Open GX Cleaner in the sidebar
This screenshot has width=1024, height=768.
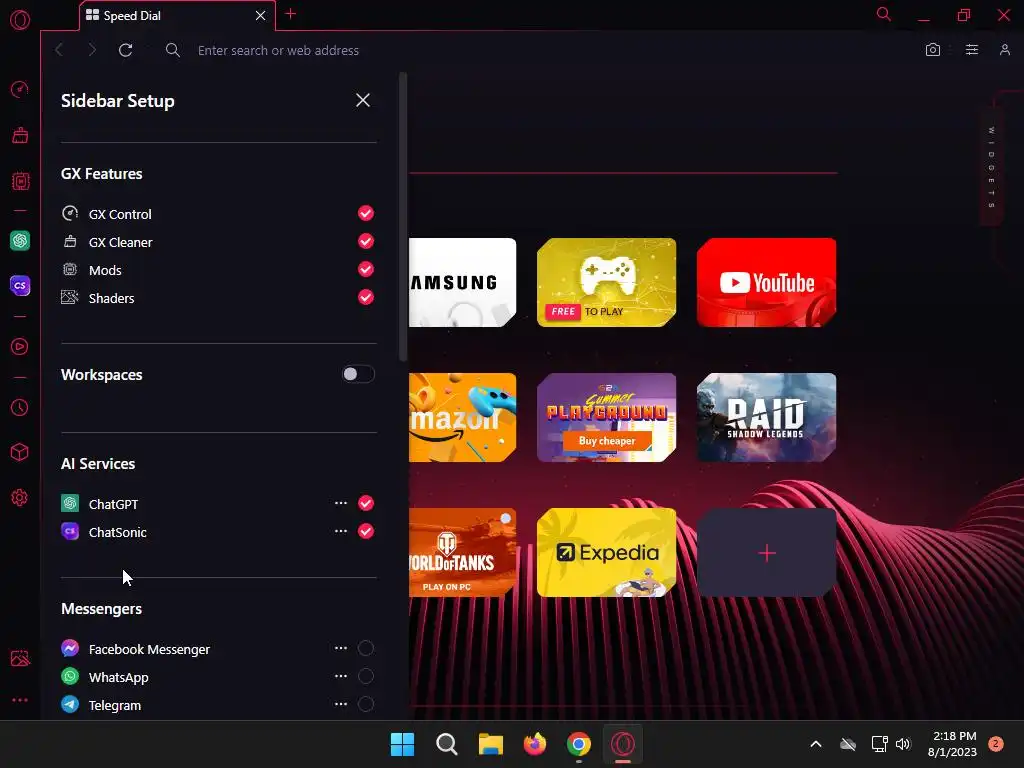pyautogui.click(x=20, y=135)
